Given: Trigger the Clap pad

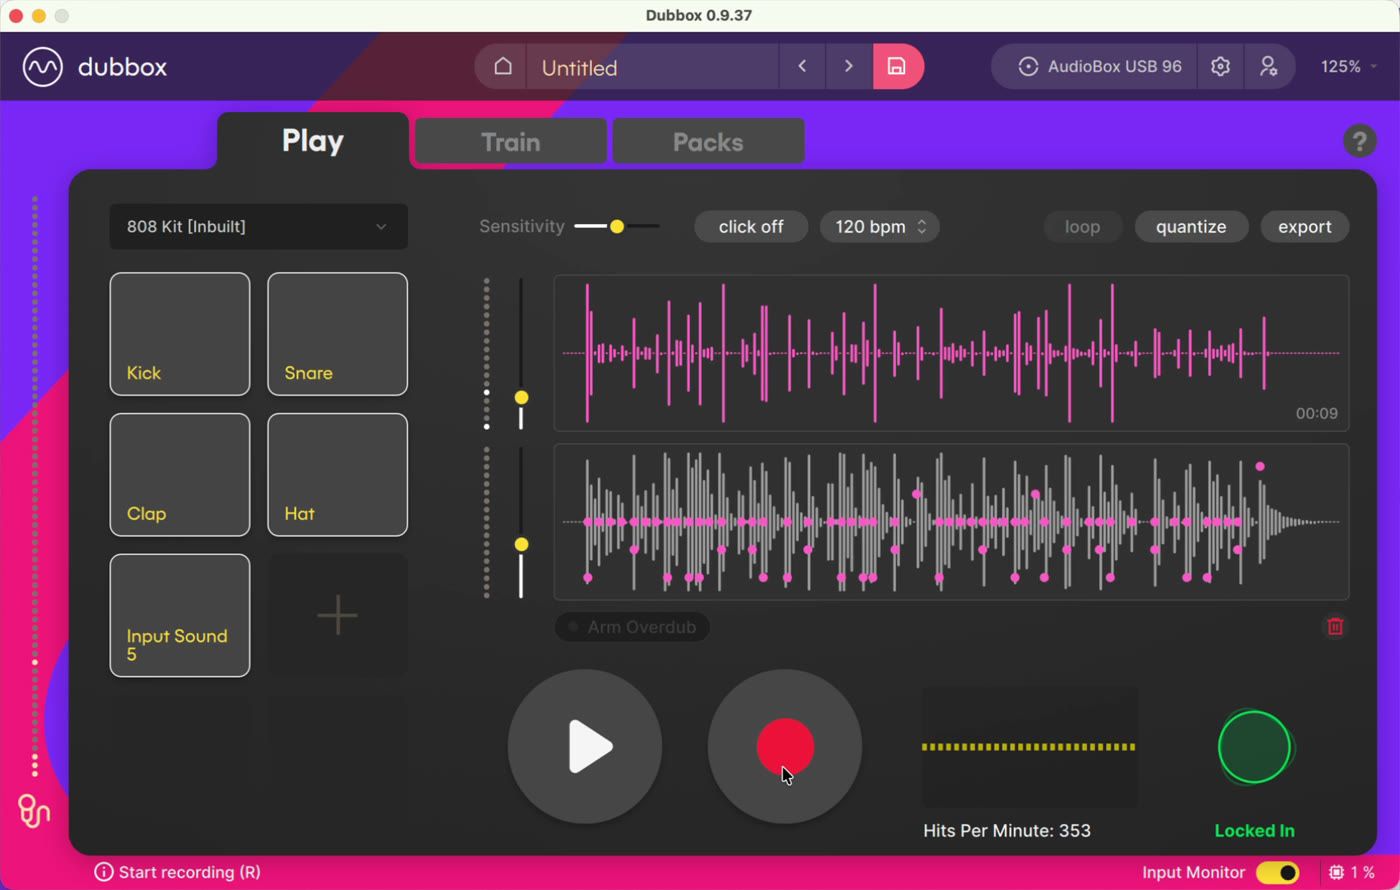Looking at the screenshot, I should tap(180, 475).
